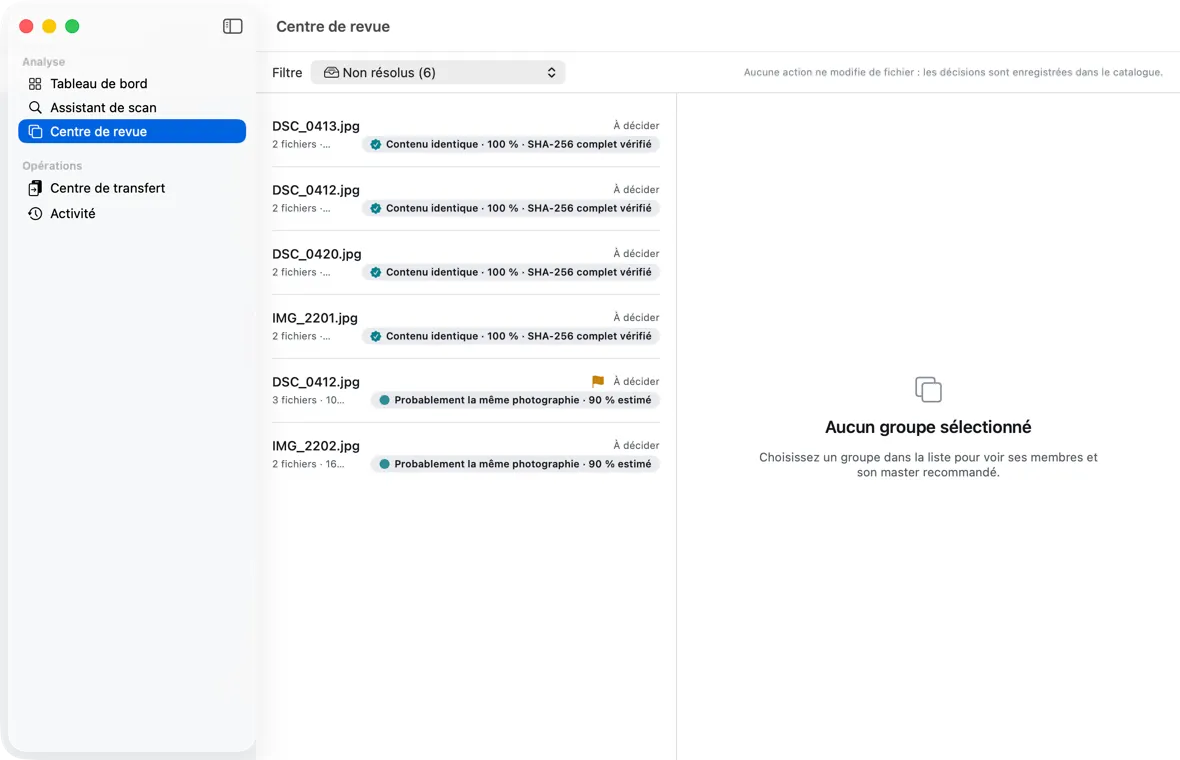1180x760 pixels.
Task: Open the Non résolus (6) filter dropdown
Action: [438, 72]
